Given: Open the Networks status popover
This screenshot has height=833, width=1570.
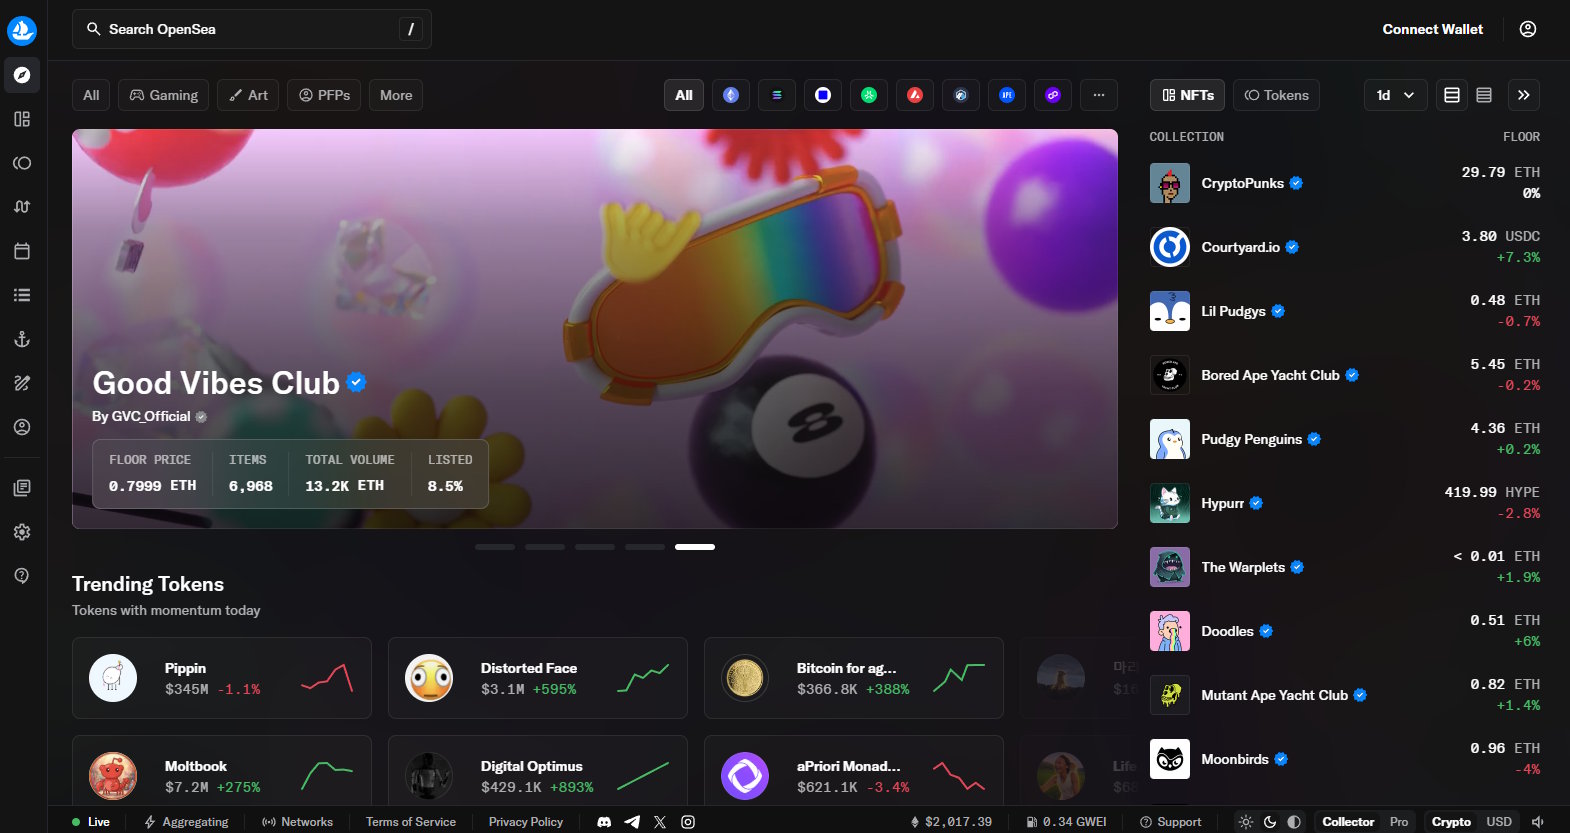Looking at the screenshot, I should tap(297, 822).
